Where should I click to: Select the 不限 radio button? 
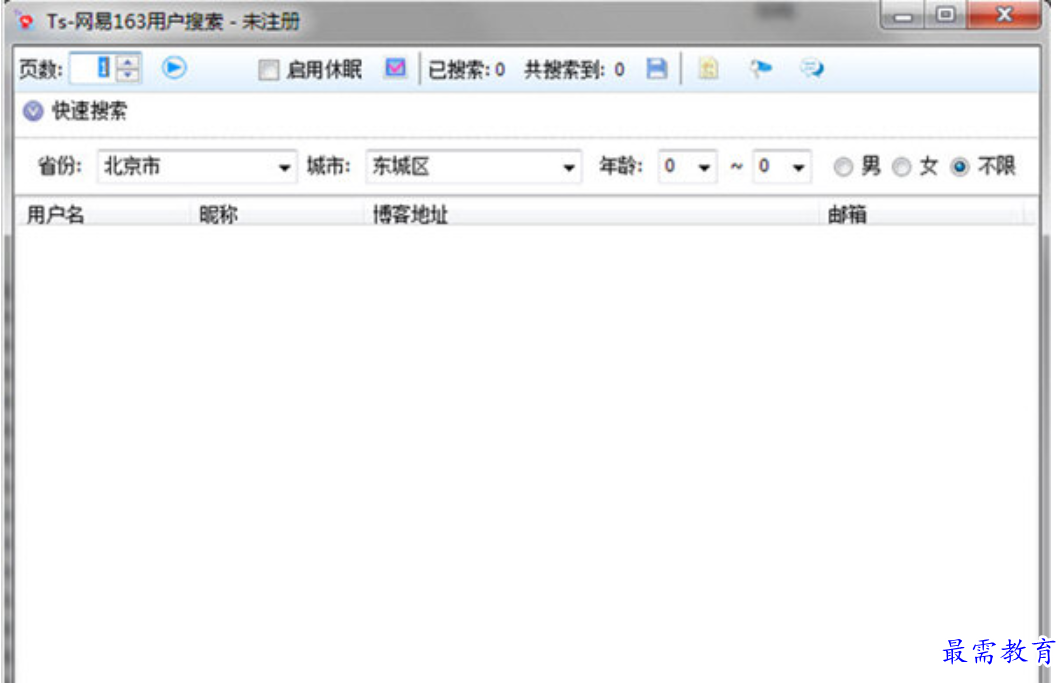pos(960,167)
